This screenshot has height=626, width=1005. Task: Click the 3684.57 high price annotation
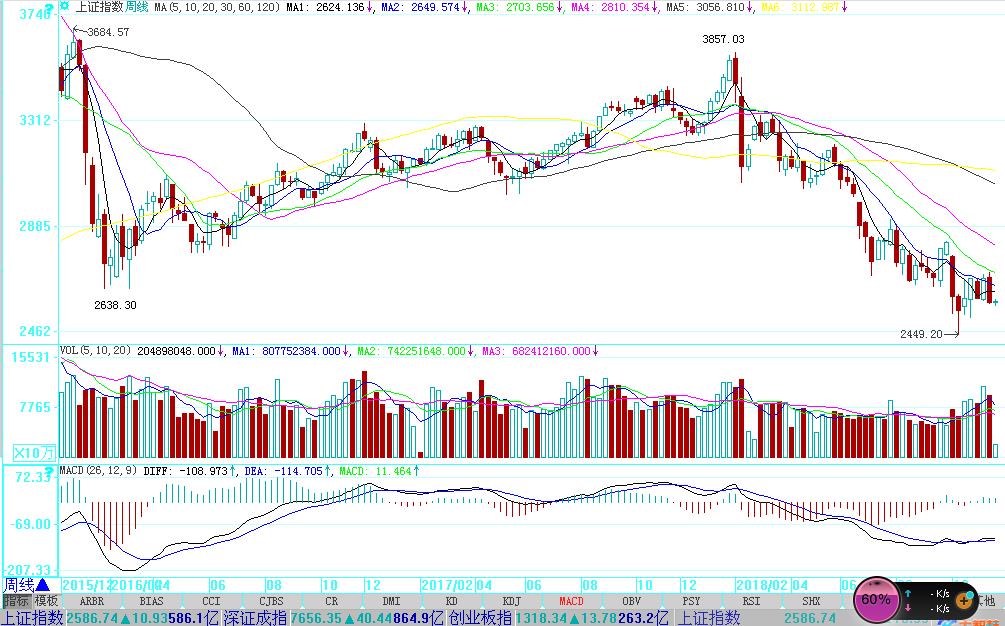108,32
